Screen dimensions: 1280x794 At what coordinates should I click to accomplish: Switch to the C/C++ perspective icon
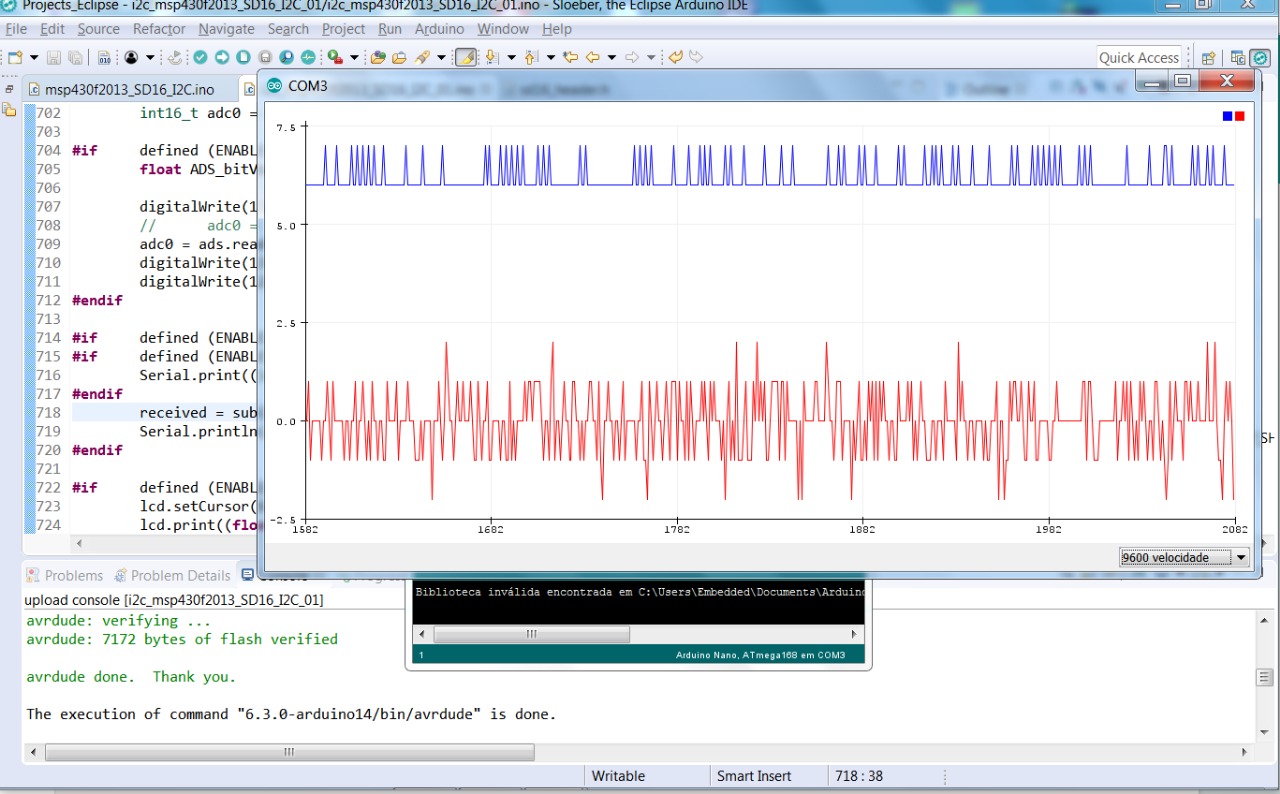(x=1238, y=58)
